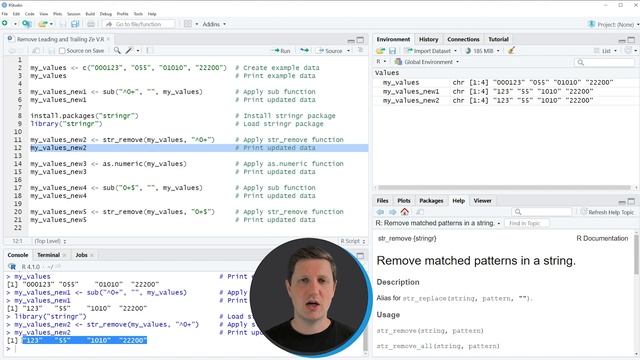
Task: Switch to the History tab
Action: pos(428,39)
